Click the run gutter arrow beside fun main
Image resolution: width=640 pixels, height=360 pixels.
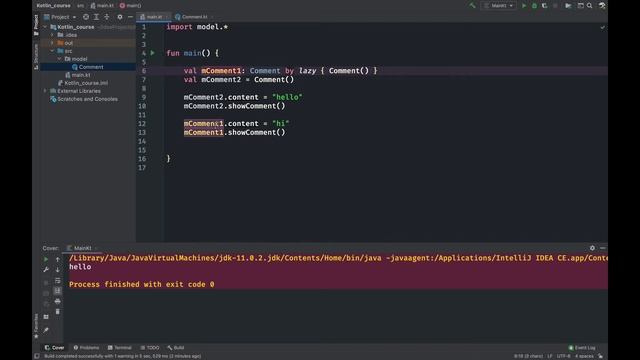pyautogui.click(x=153, y=53)
